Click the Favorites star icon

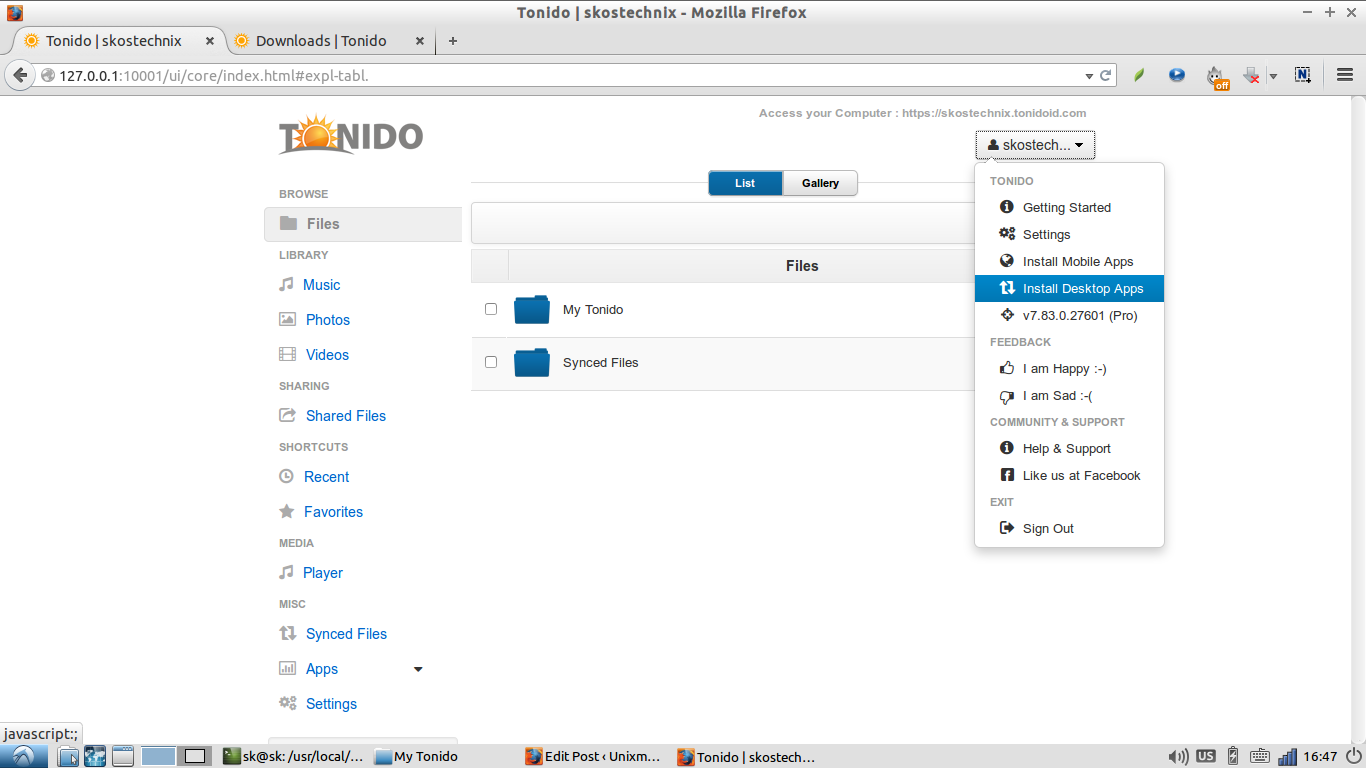[x=286, y=511]
